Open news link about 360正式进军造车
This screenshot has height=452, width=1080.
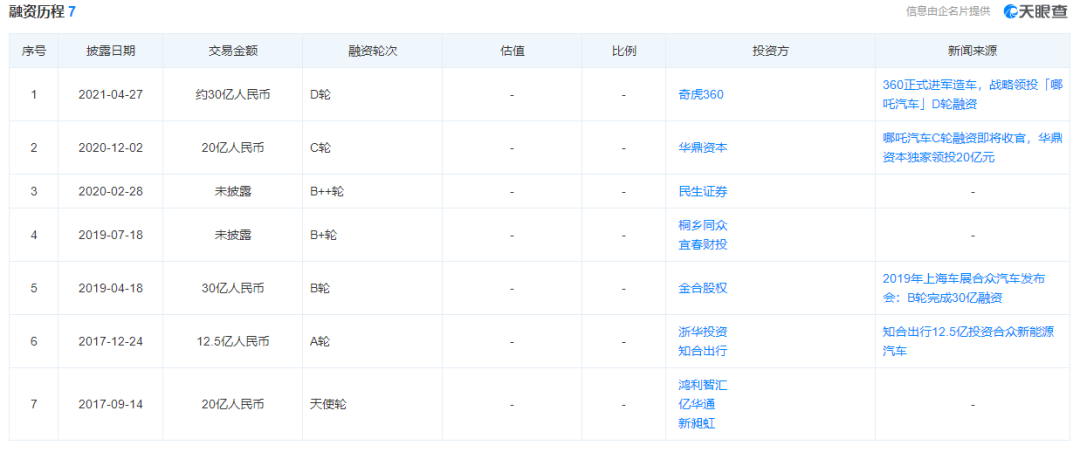(x=973, y=94)
